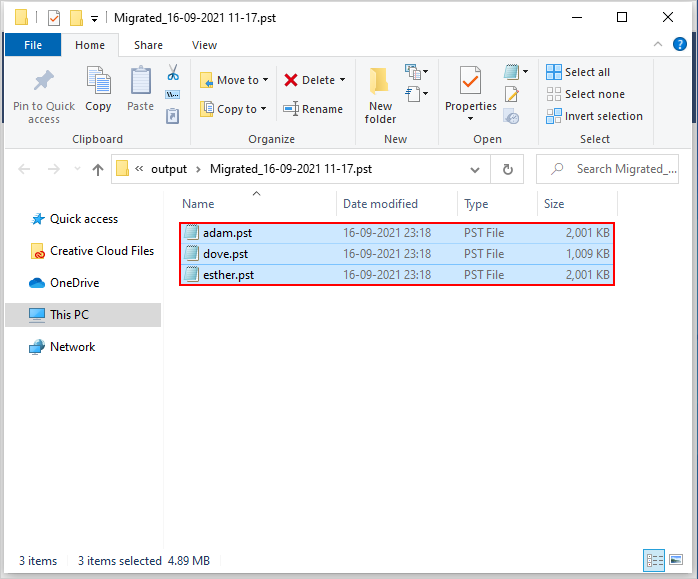
Task: Click the Search Migrated field
Action: (x=607, y=169)
